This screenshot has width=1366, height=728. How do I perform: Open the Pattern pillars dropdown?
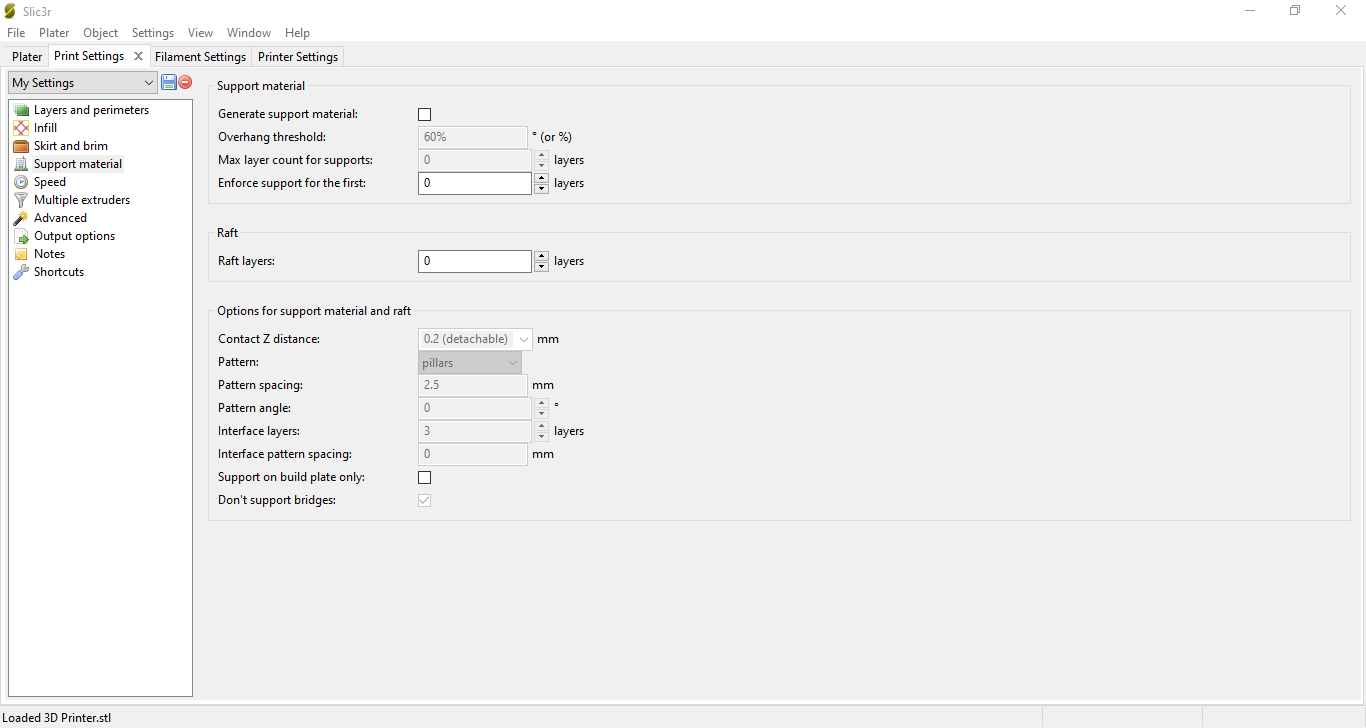[470, 363]
